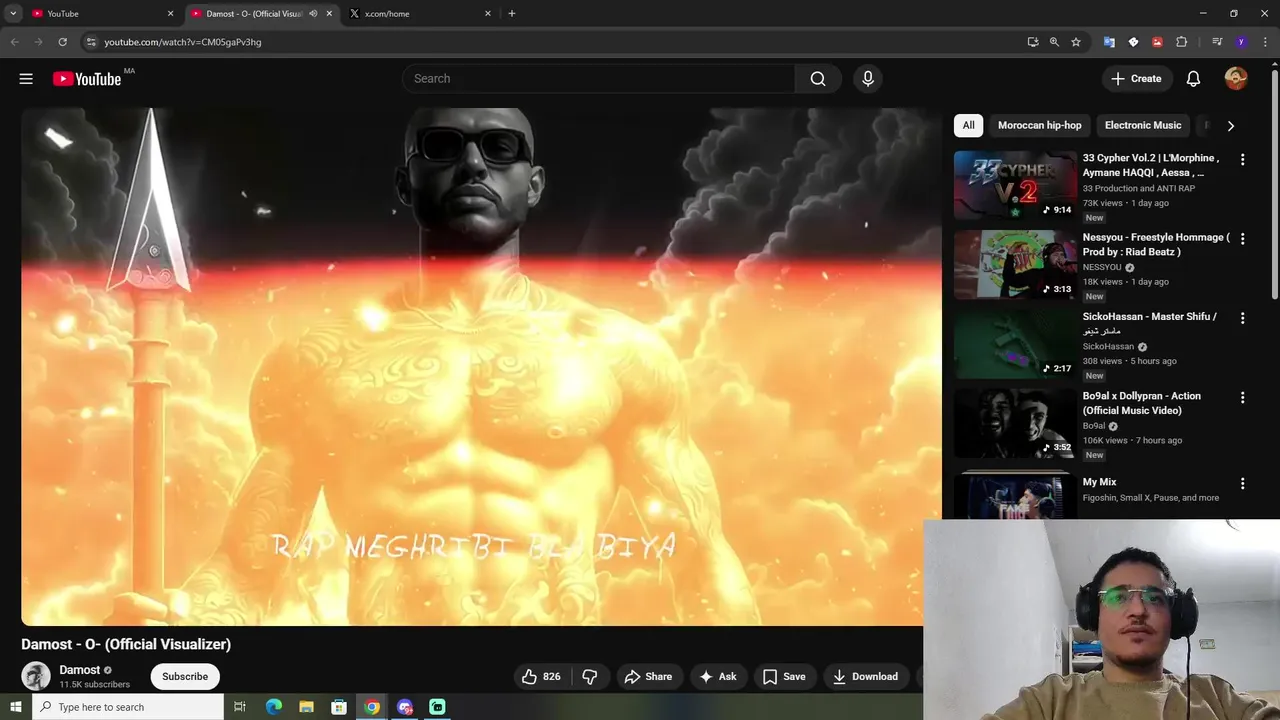Open Microsoft Edge from the taskbar
This screenshot has height=720, width=1280.
tap(273, 707)
